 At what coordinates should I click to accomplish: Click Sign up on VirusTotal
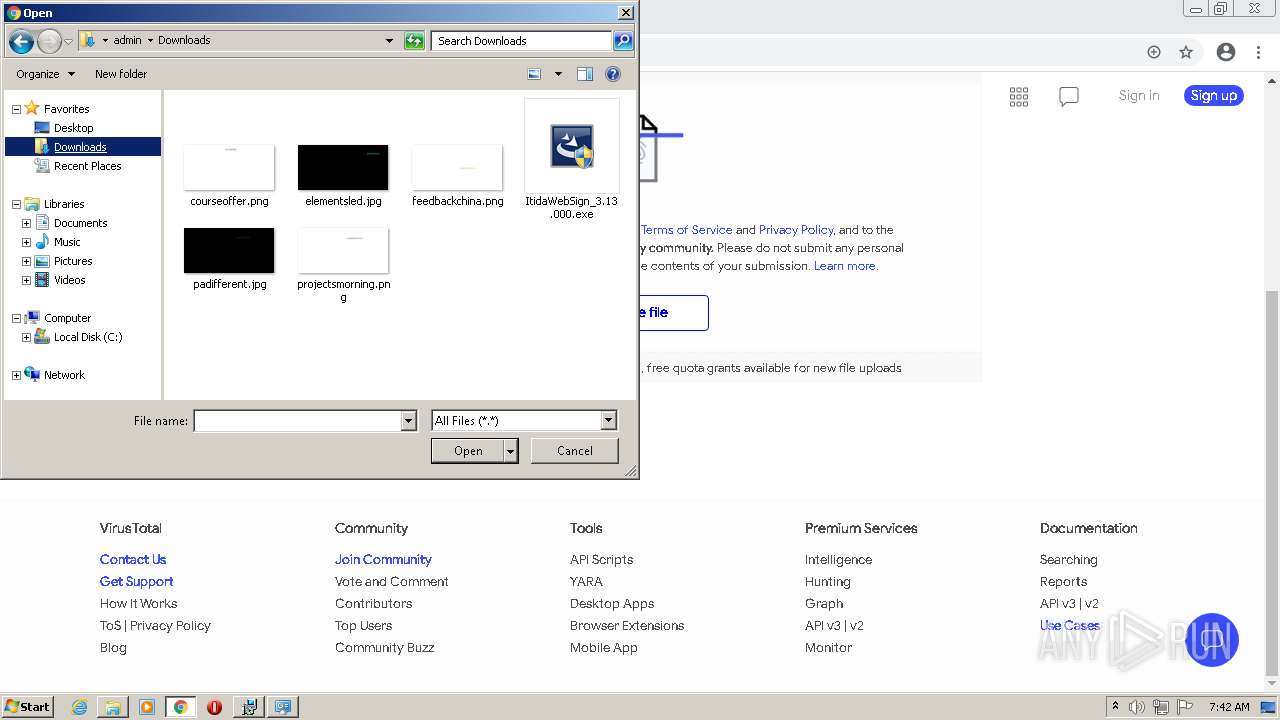pos(1214,96)
